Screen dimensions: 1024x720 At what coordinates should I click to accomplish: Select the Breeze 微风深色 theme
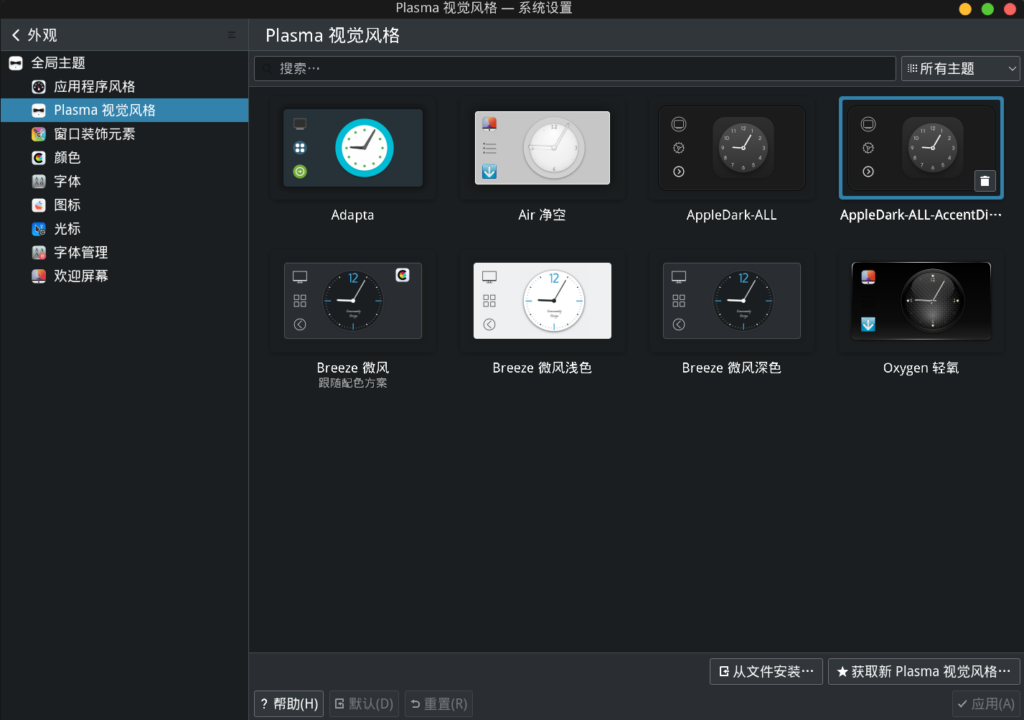click(x=731, y=301)
